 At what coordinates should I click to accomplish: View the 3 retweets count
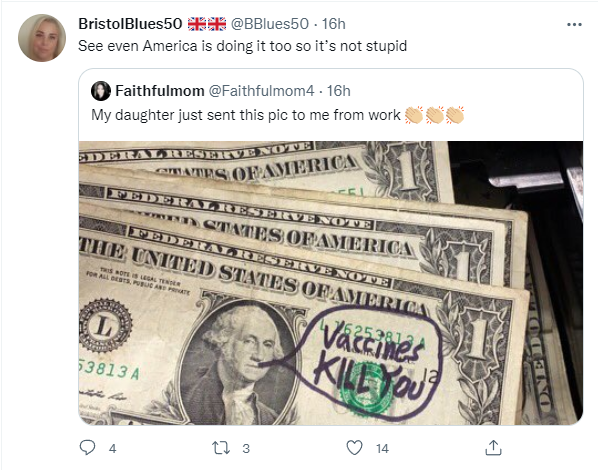point(246,449)
